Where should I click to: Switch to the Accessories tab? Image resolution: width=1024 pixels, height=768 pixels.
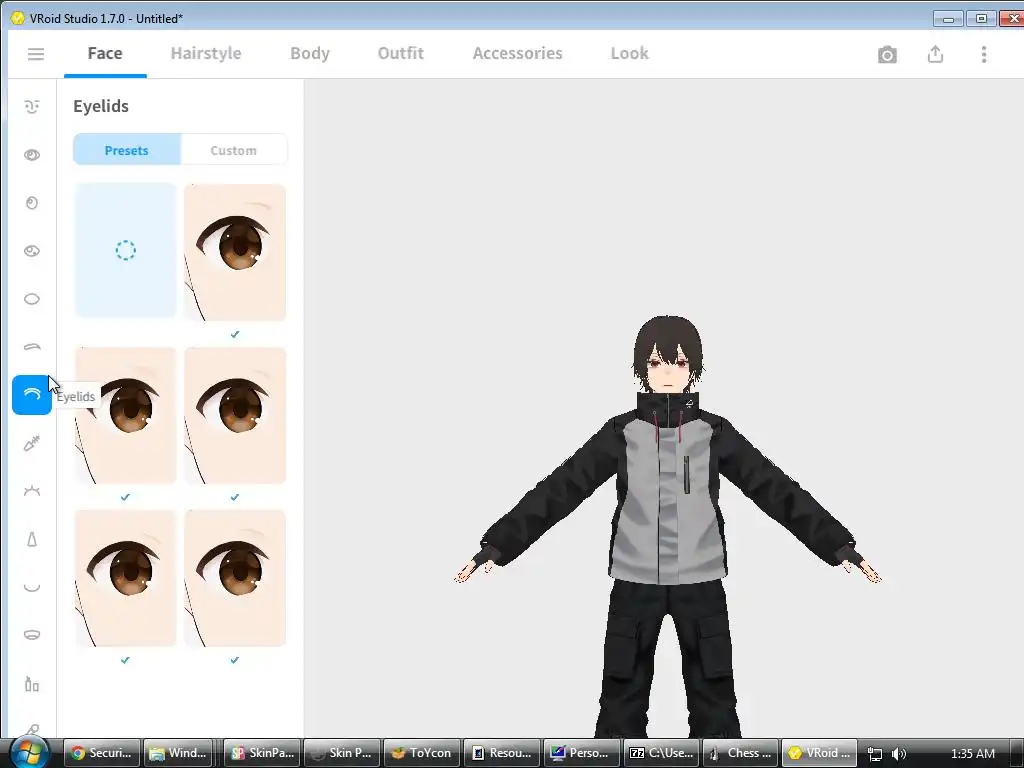coord(517,54)
